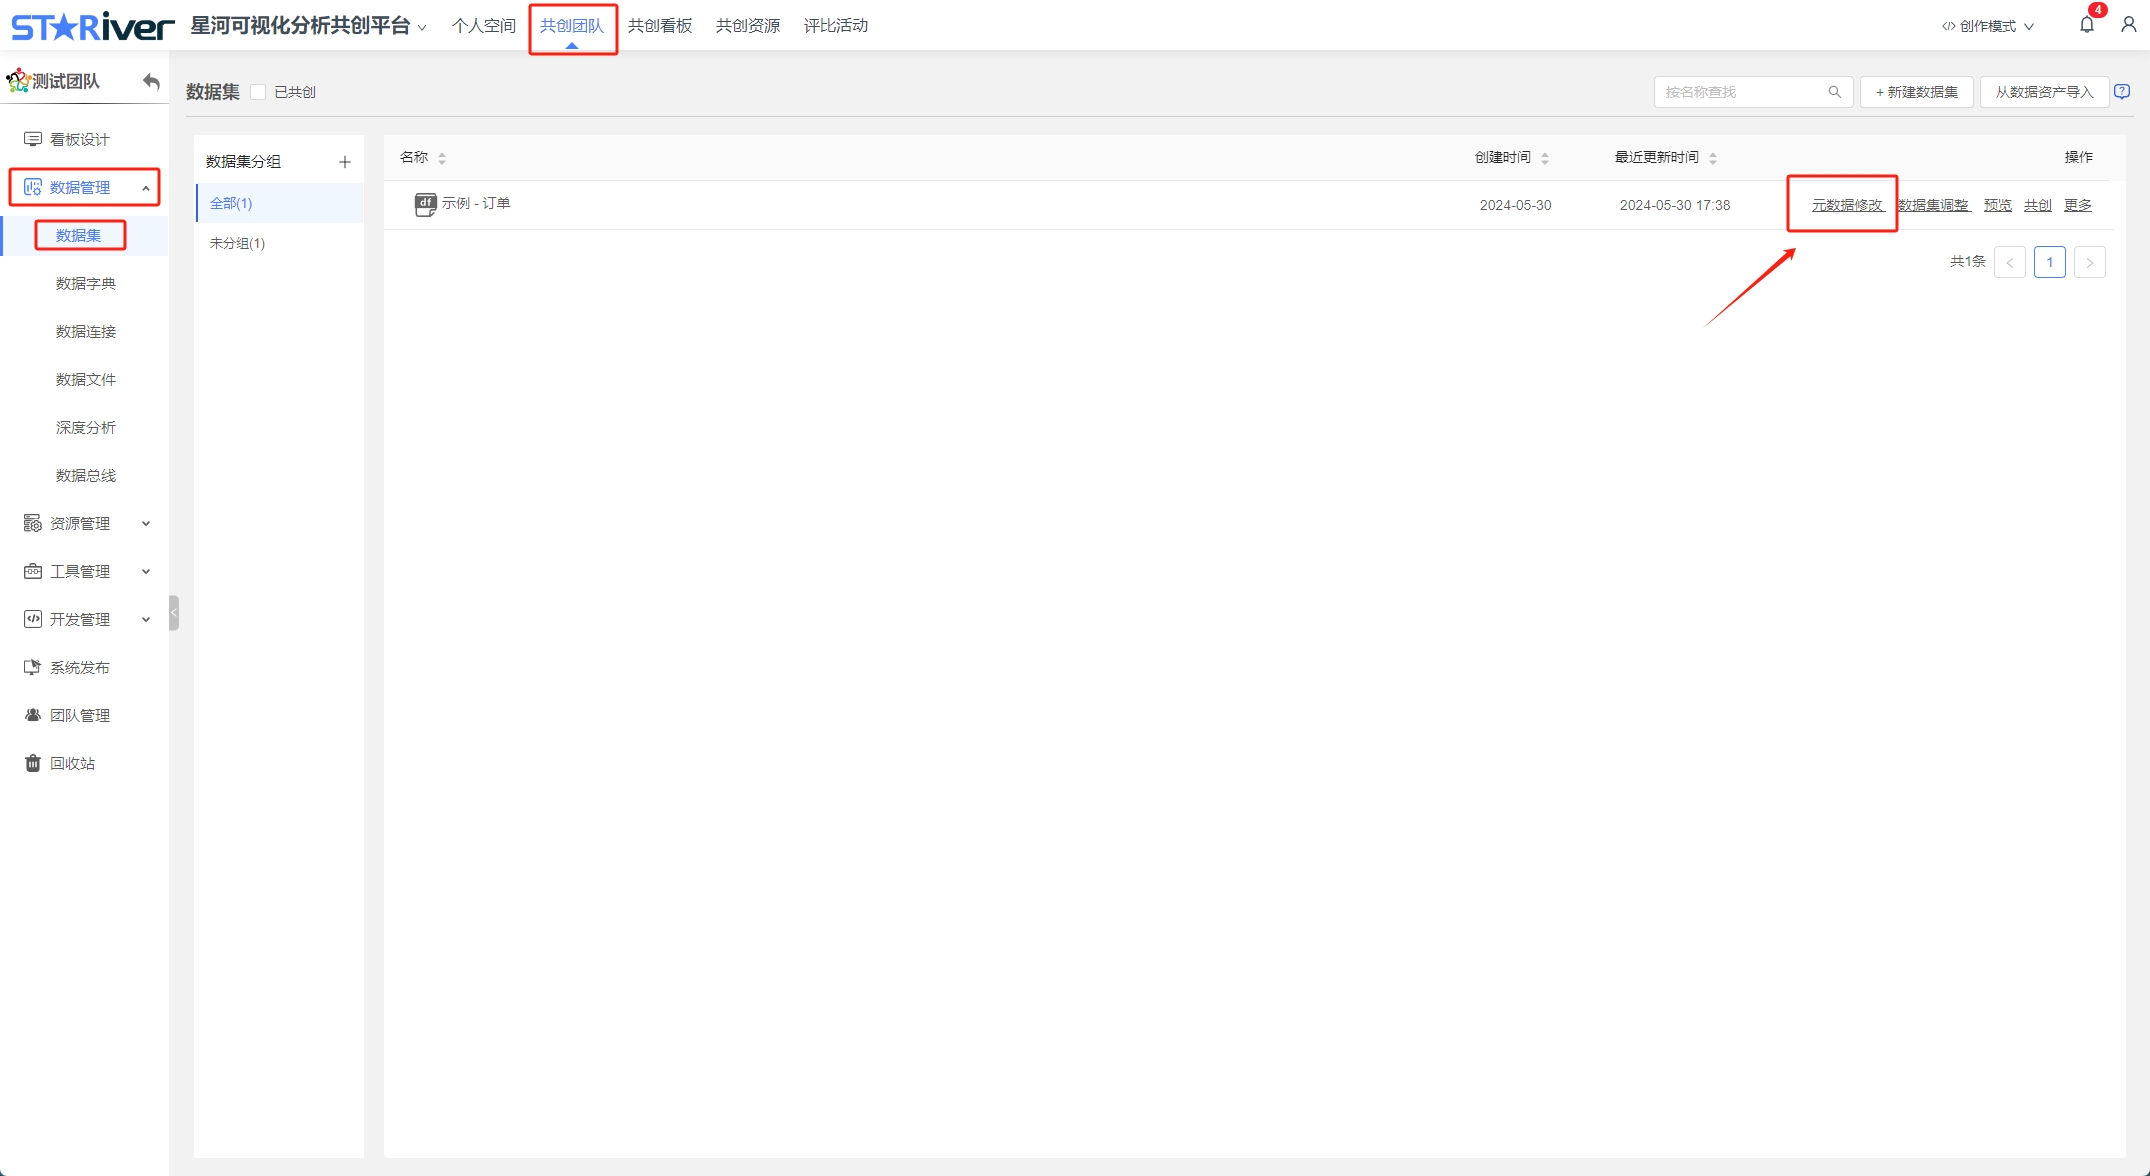Image resolution: width=2150 pixels, height=1176 pixels.
Task: Open the 创作模式 dropdown
Action: (1987, 26)
